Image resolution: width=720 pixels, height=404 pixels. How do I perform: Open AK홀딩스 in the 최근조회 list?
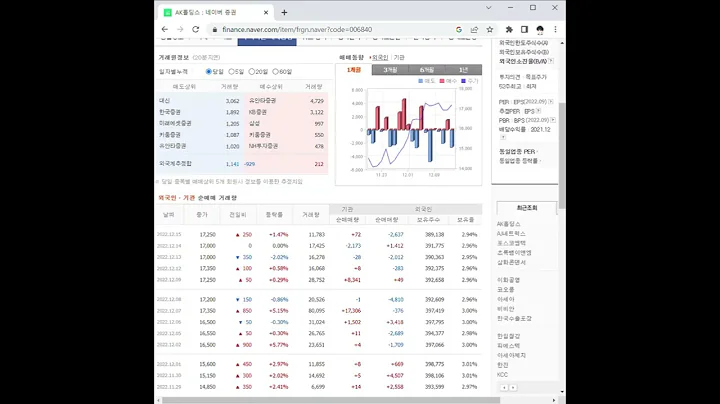pyautogui.click(x=508, y=224)
